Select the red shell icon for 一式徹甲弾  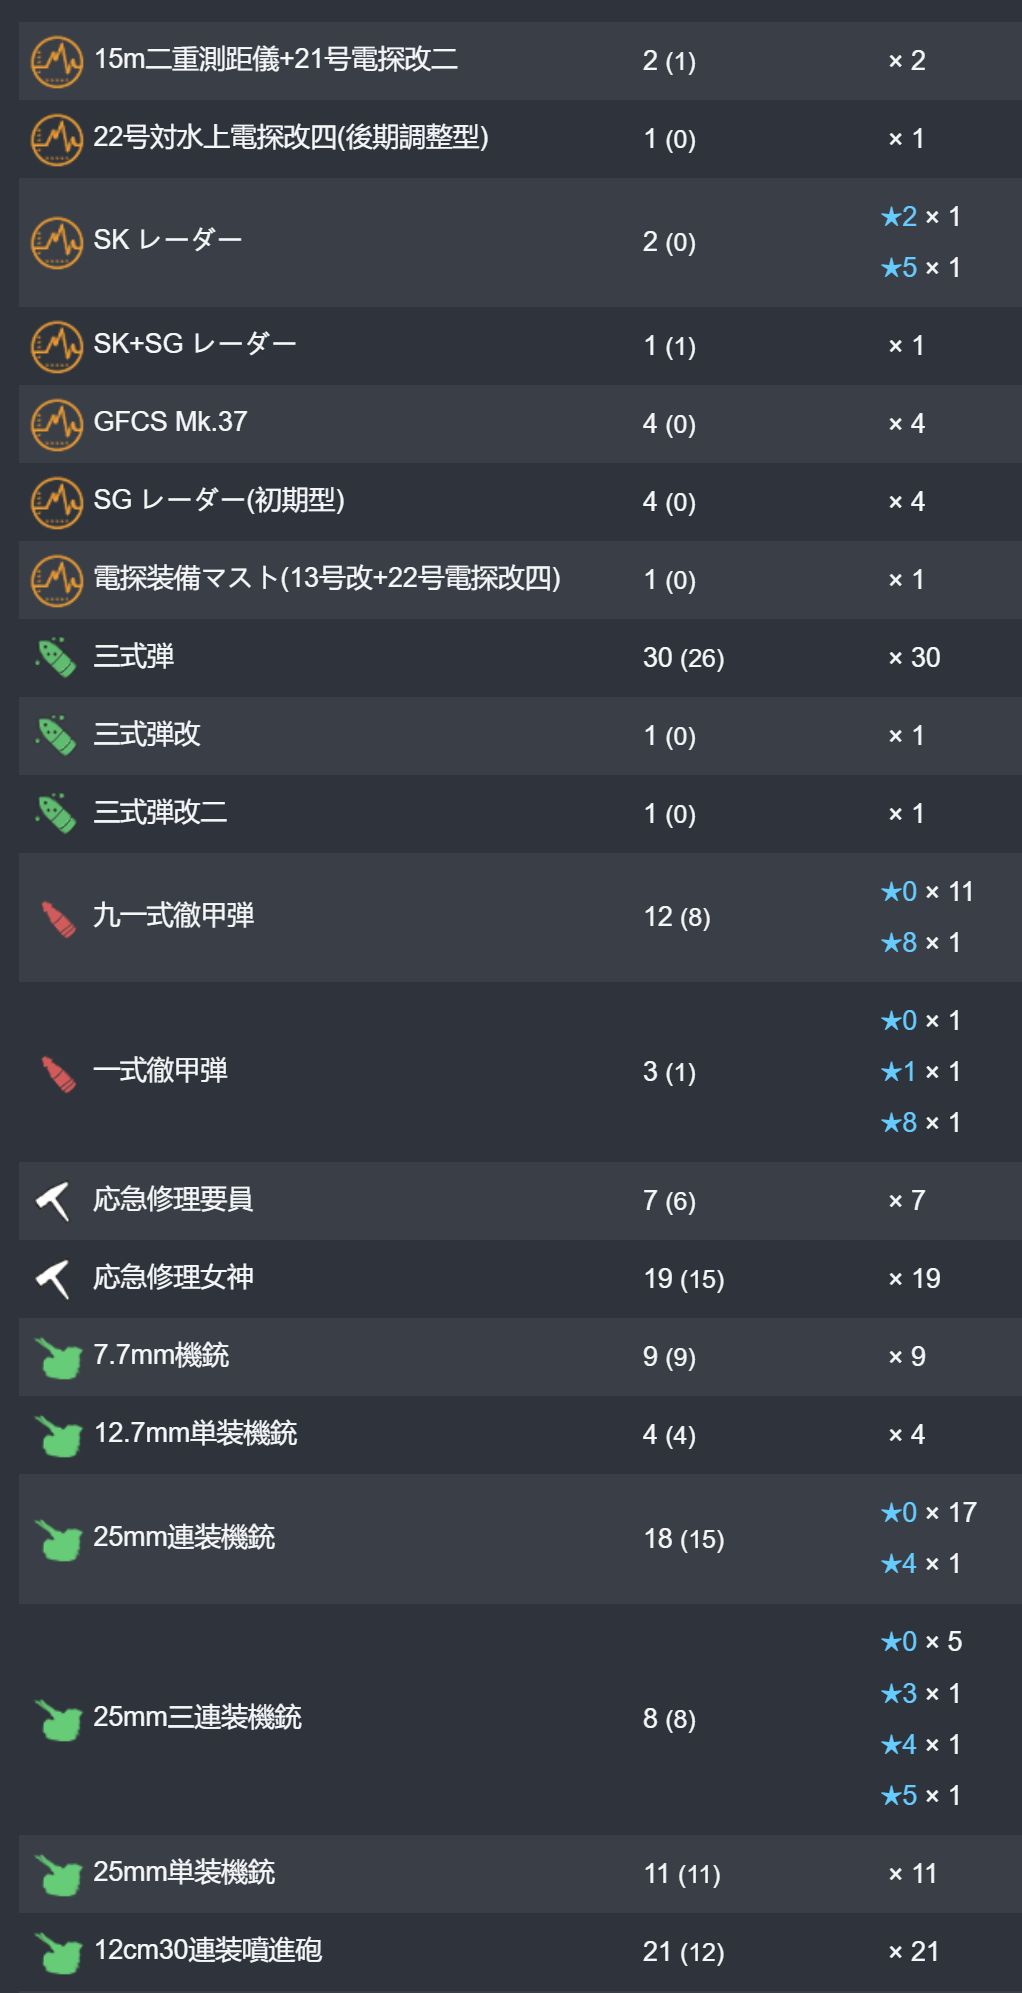pyautogui.click(x=58, y=1073)
